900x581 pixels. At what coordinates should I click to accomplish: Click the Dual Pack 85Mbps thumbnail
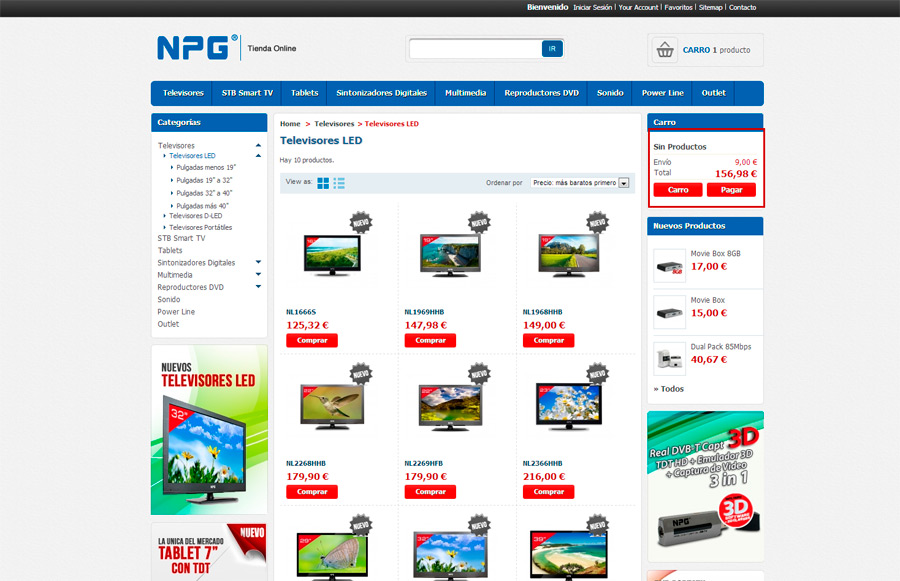669,359
